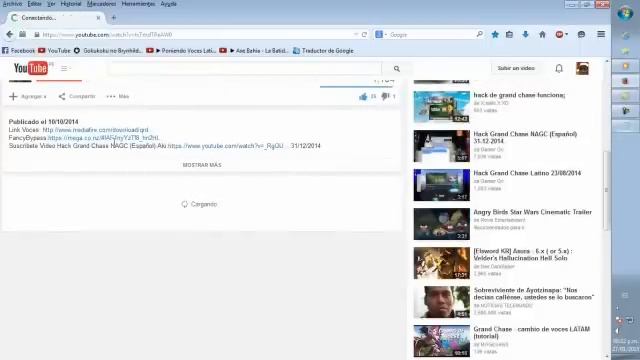Open the Marcadores menu
The image size is (640, 360).
coord(101,4)
